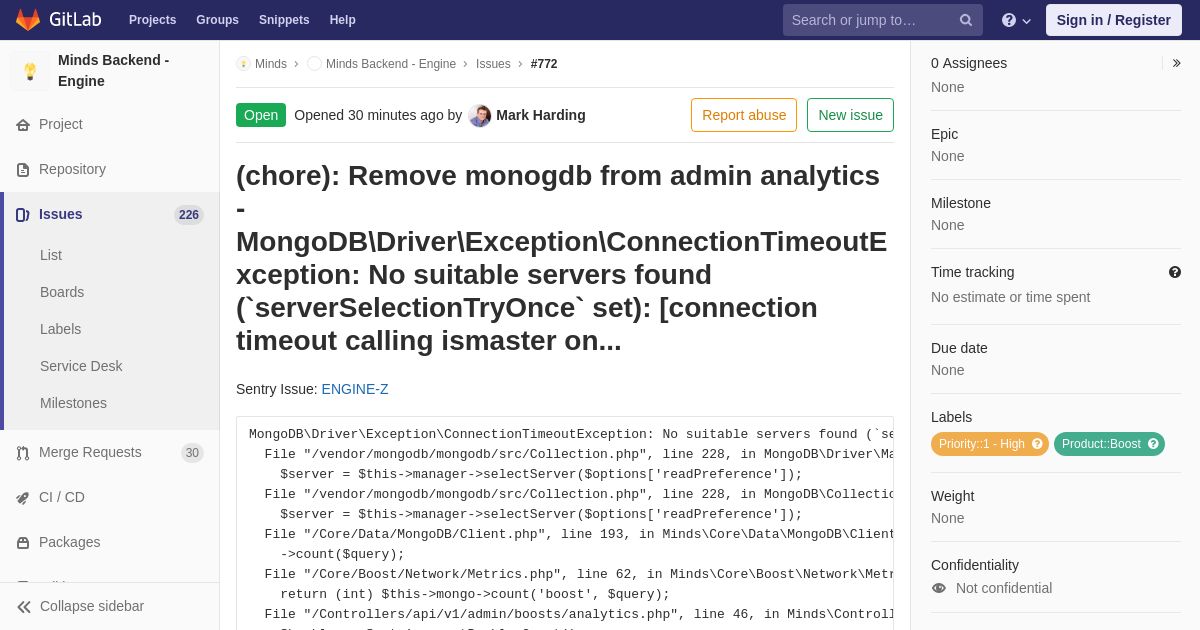Click help icon on Priority::1 - High label

pos(1037,444)
